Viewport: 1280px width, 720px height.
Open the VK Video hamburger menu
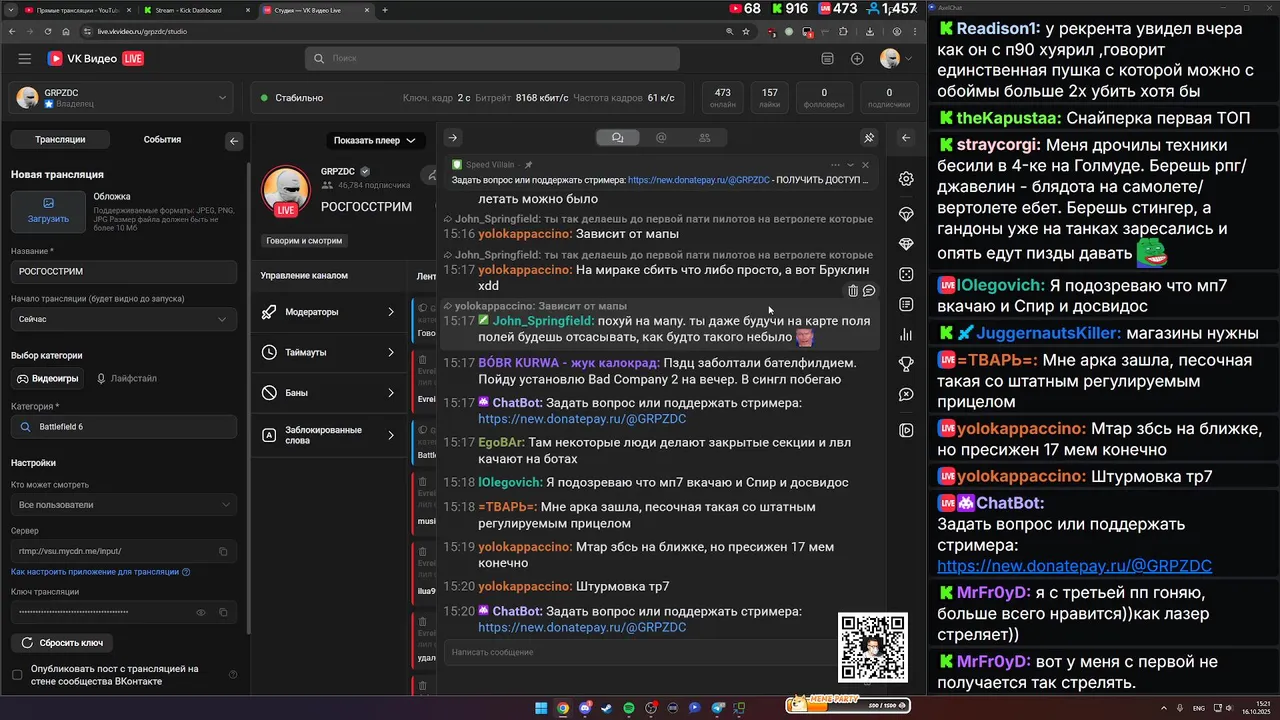tap(24, 59)
